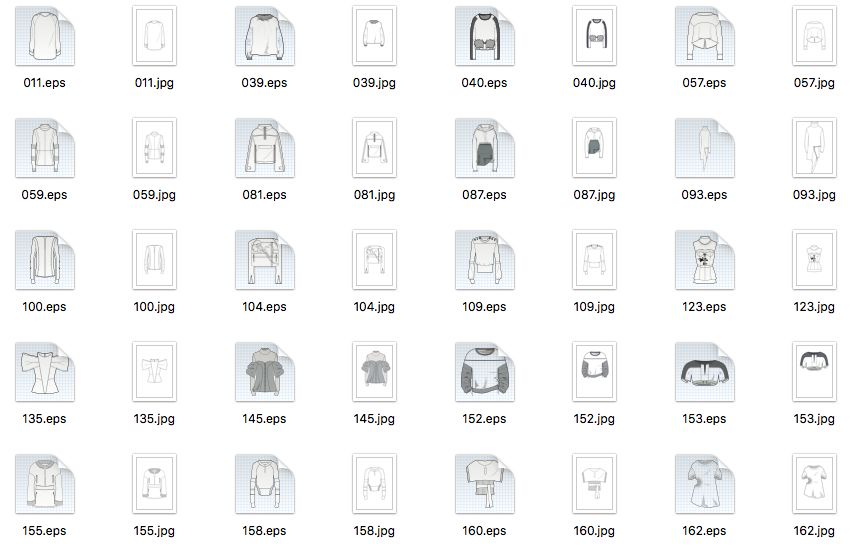This screenshot has width=858, height=556.
Task: Click the file name label '040.jpg'
Action: point(594,83)
